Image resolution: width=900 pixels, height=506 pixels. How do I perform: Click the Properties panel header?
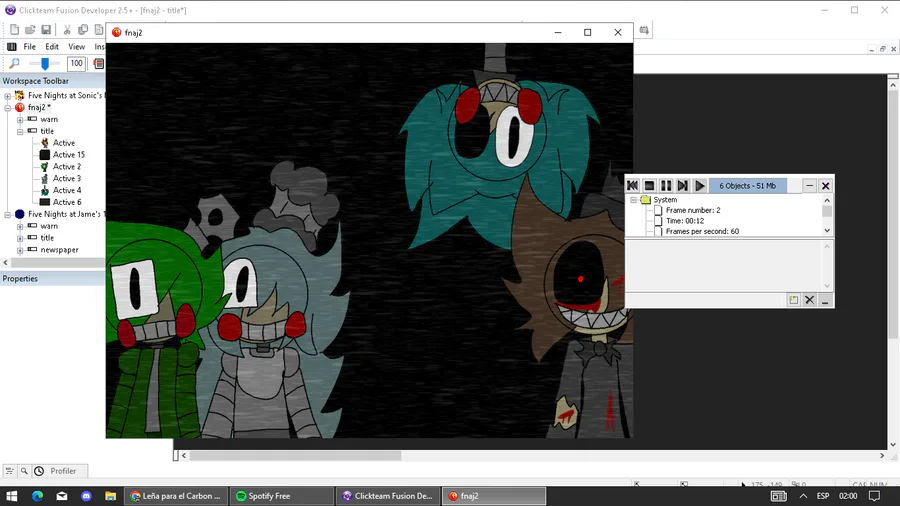pos(52,279)
